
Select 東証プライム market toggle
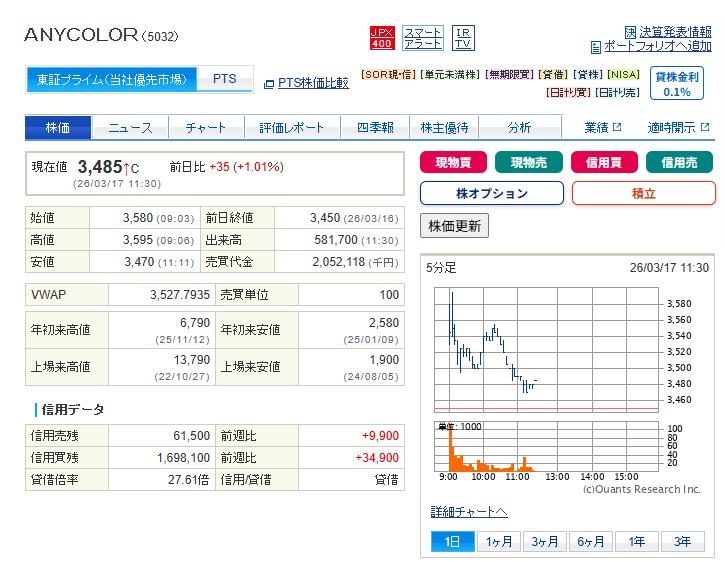[111, 79]
